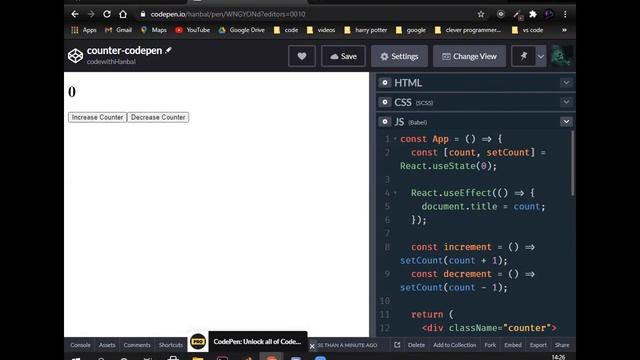Open pen Settings
This screenshot has height=360, width=640.
(399, 56)
